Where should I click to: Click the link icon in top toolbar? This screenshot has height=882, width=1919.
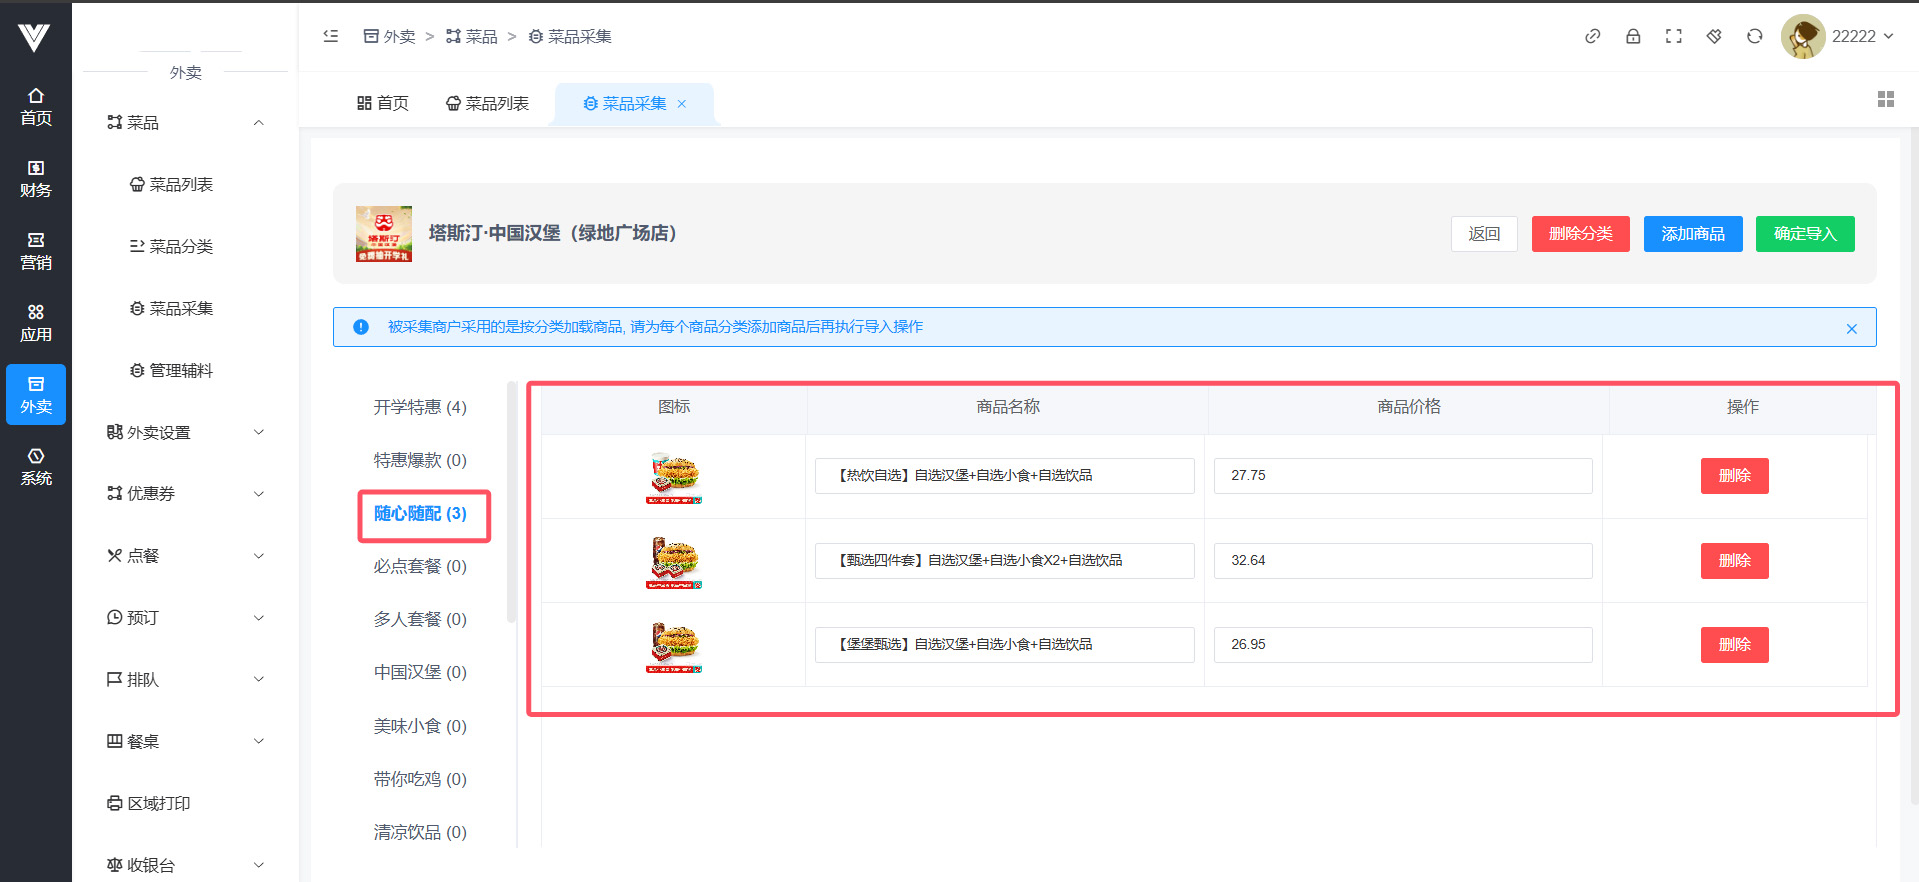pos(1592,36)
